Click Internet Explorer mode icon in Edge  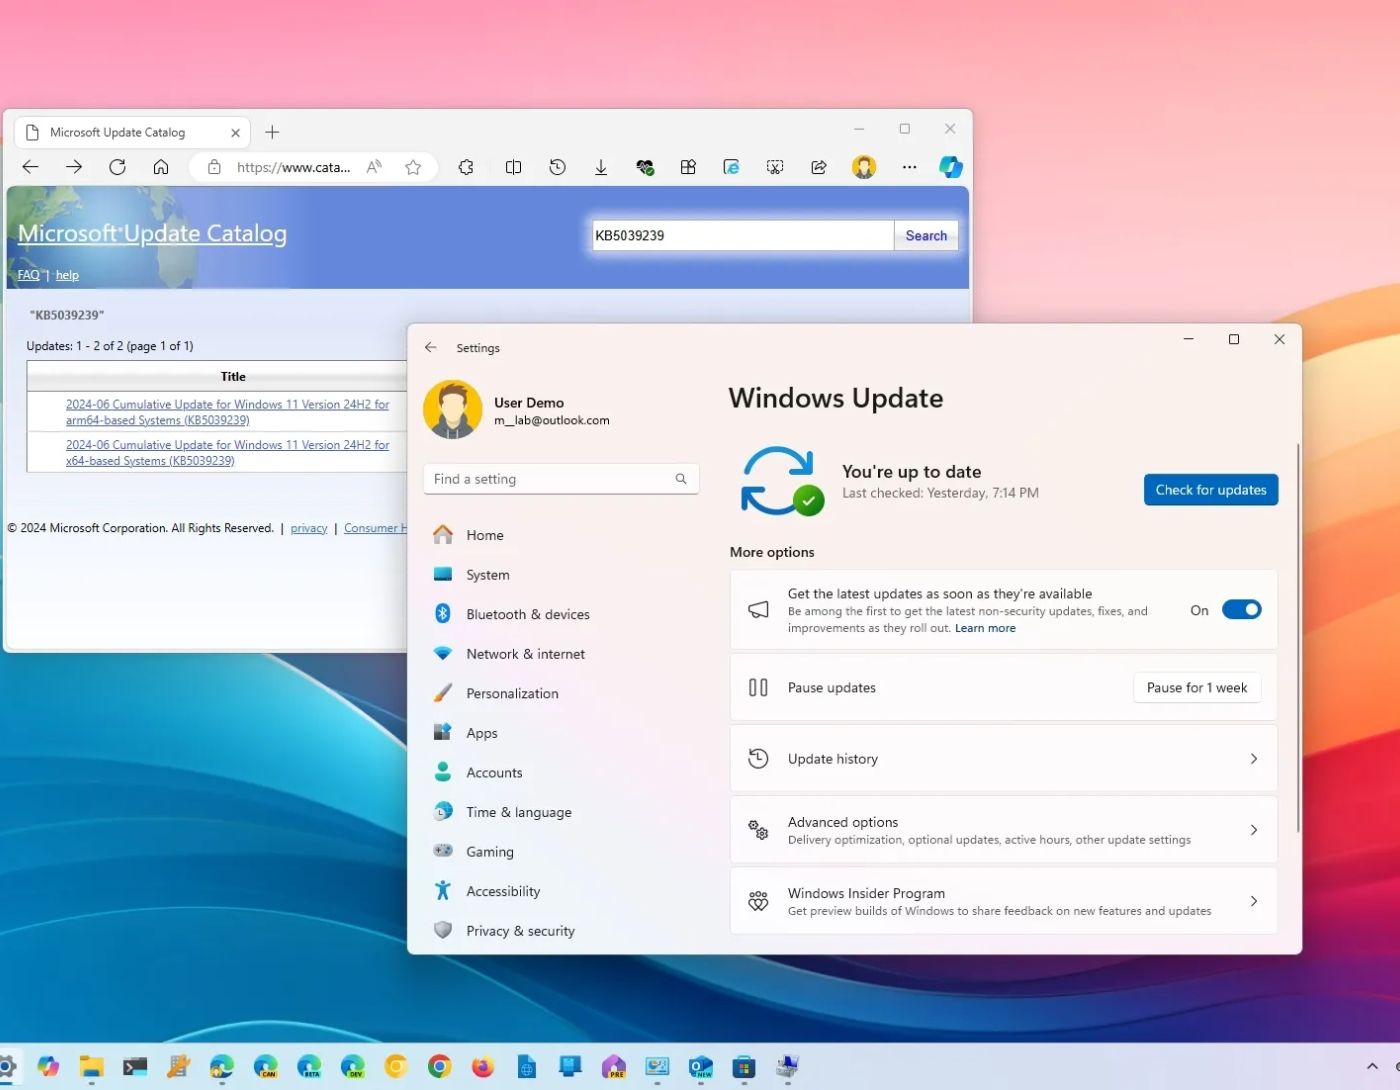(x=731, y=167)
